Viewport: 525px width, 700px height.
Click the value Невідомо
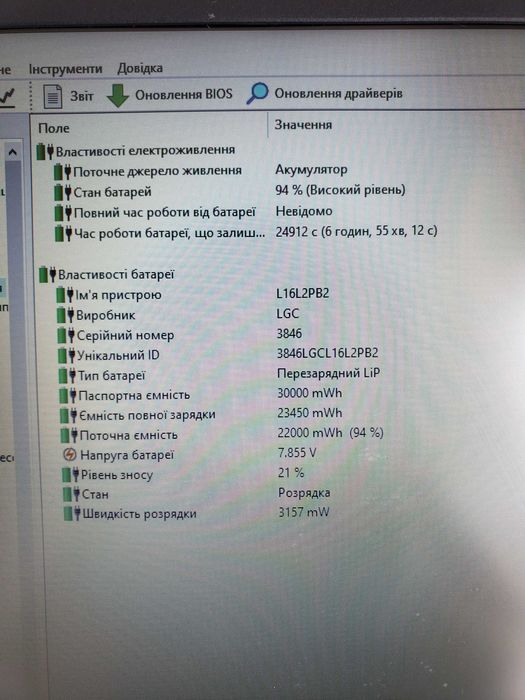click(x=304, y=211)
